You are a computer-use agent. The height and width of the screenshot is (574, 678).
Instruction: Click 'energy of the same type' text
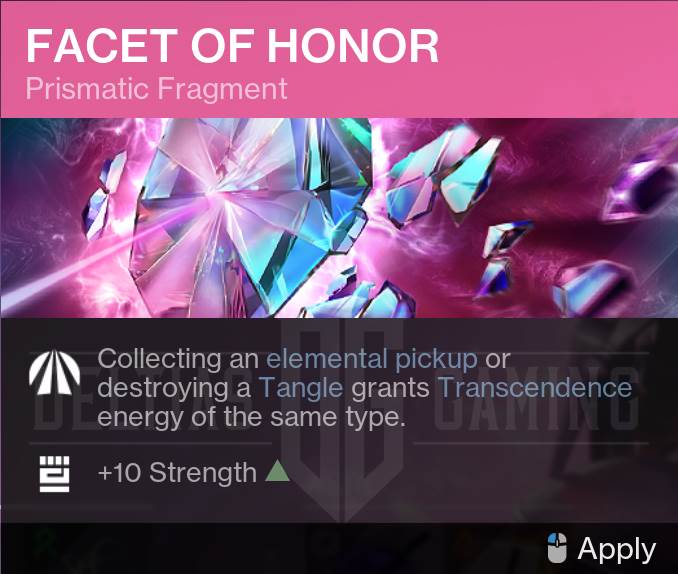click(x=250, y=417)
